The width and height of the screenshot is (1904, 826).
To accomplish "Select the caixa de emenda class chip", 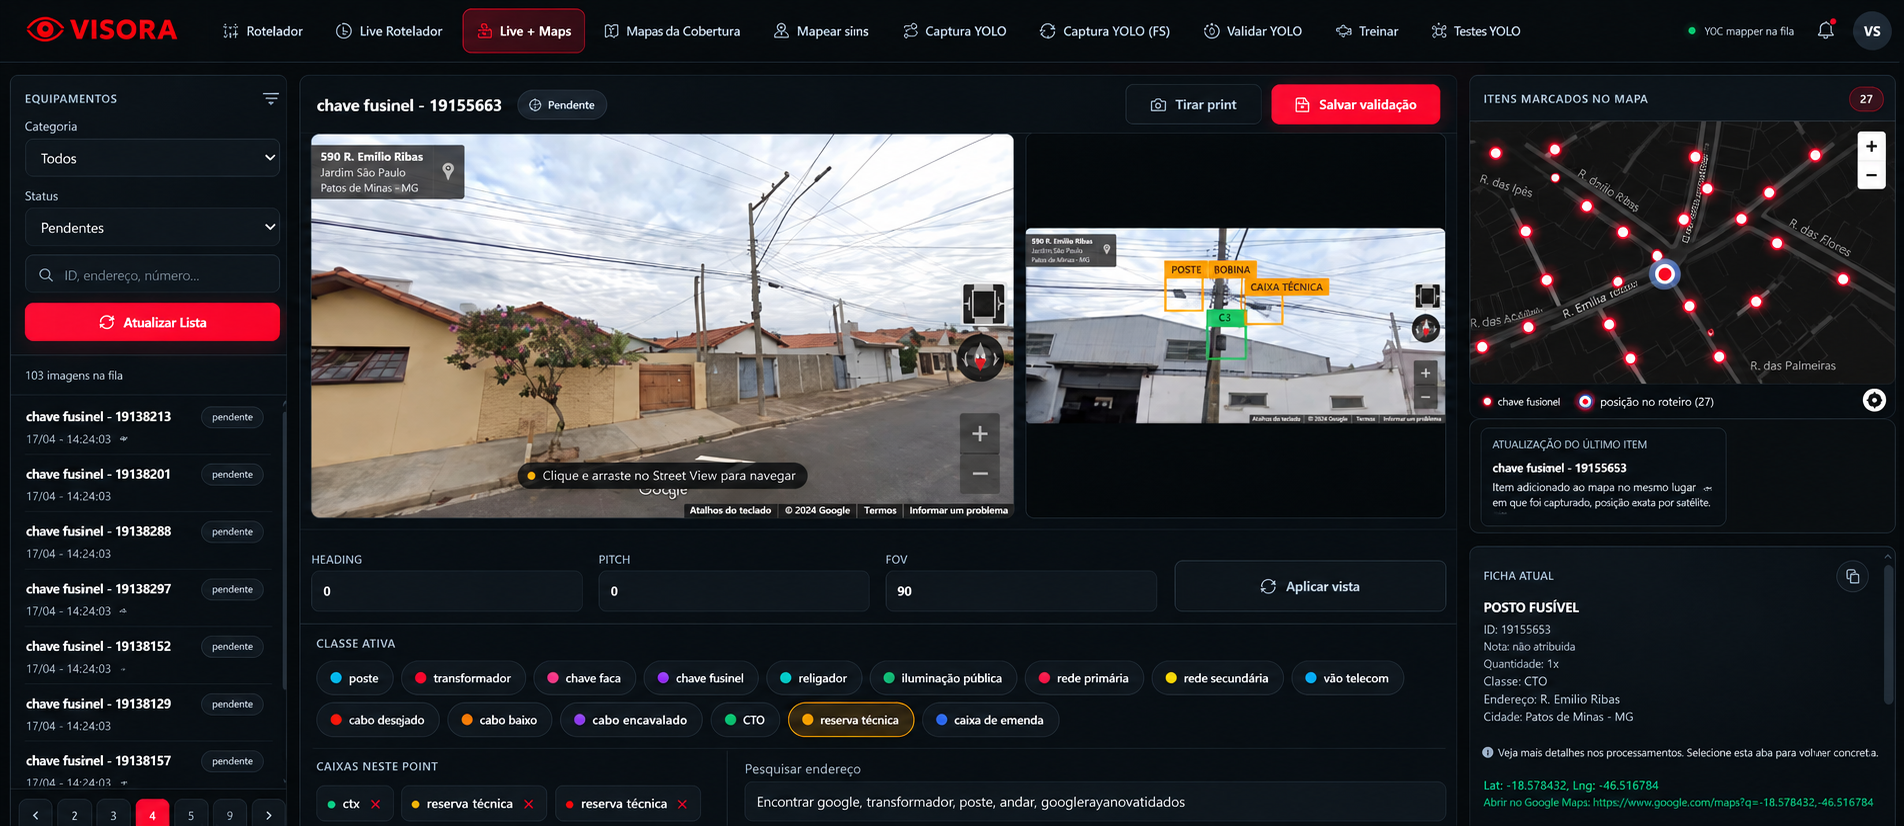I will click(x=990, y=720).
